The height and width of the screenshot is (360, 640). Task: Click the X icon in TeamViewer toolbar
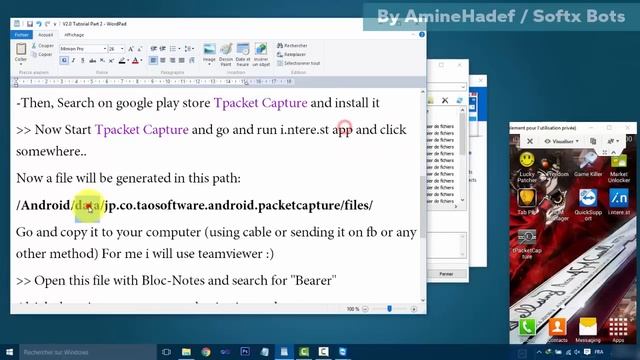(530, 141)
